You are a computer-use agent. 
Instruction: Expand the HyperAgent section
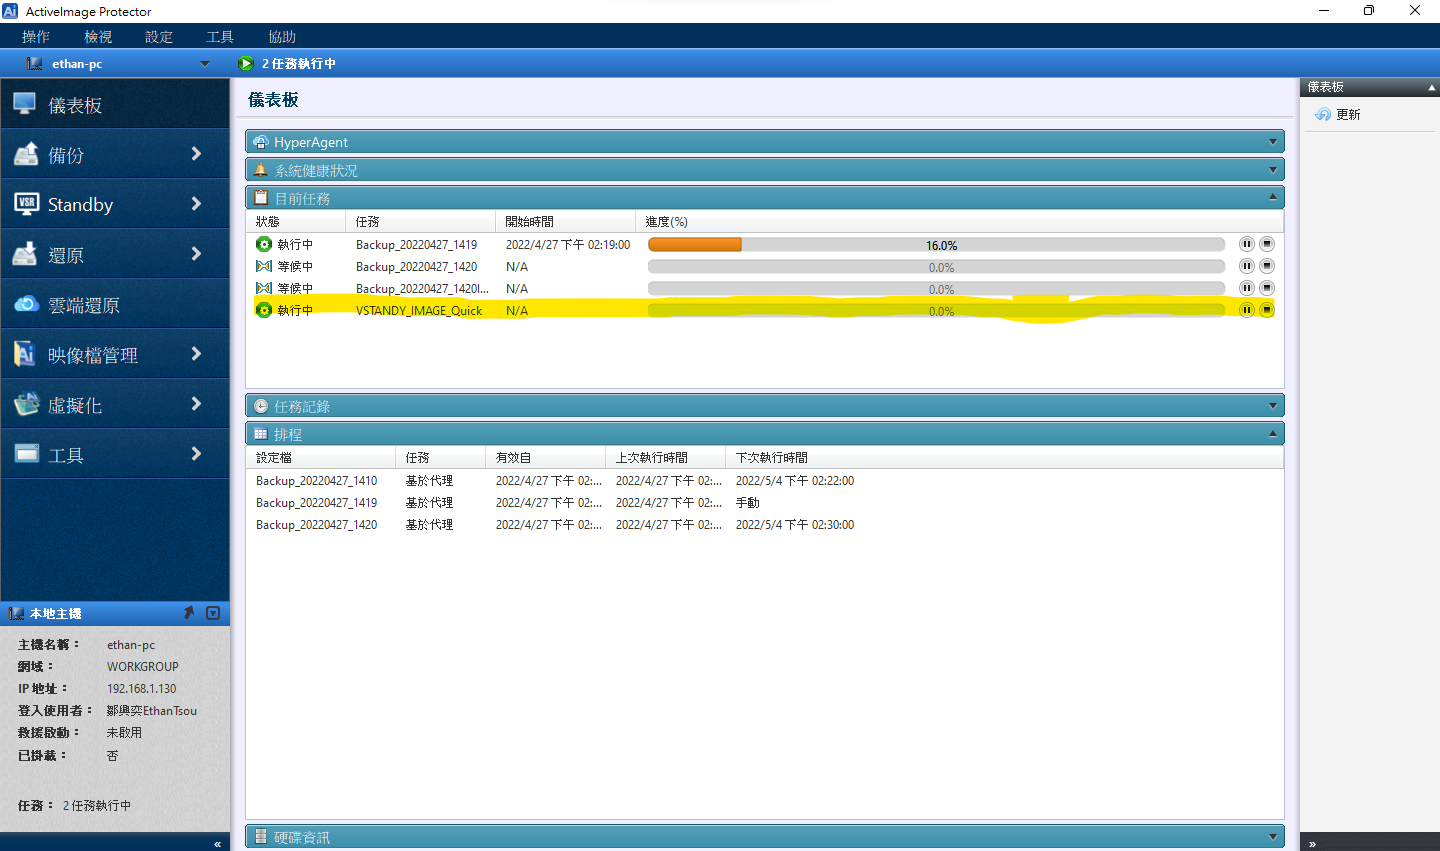pyautogui.click(x=1272, y=142)
